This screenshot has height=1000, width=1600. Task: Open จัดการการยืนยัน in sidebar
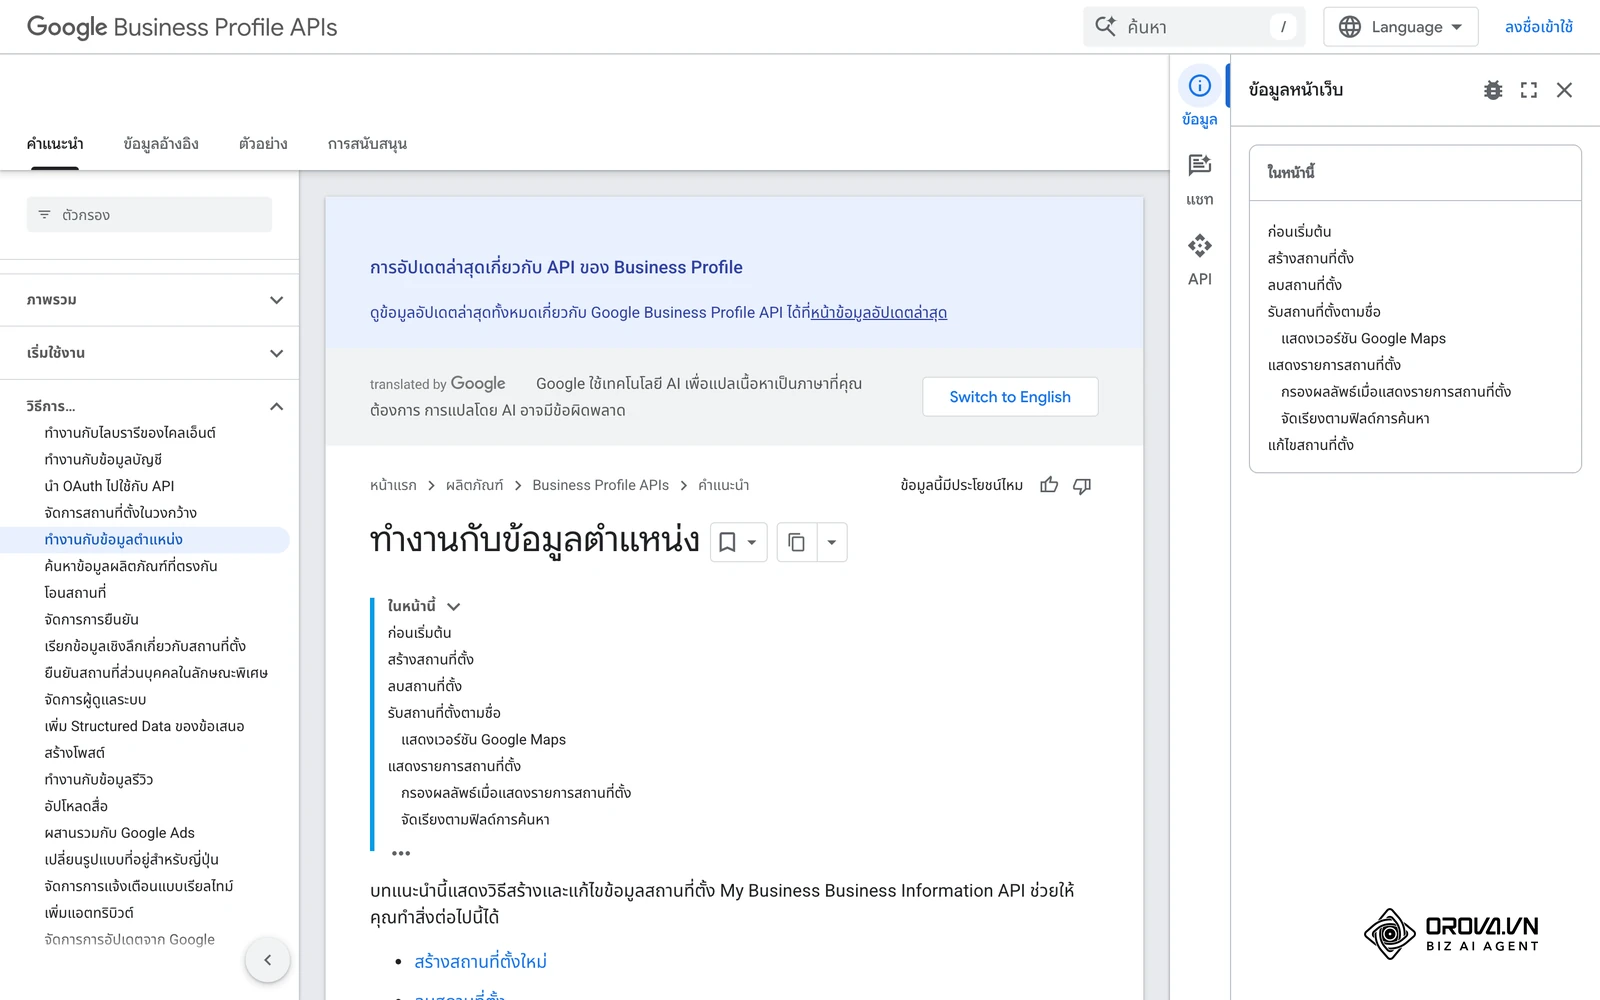tap(91, 620)
